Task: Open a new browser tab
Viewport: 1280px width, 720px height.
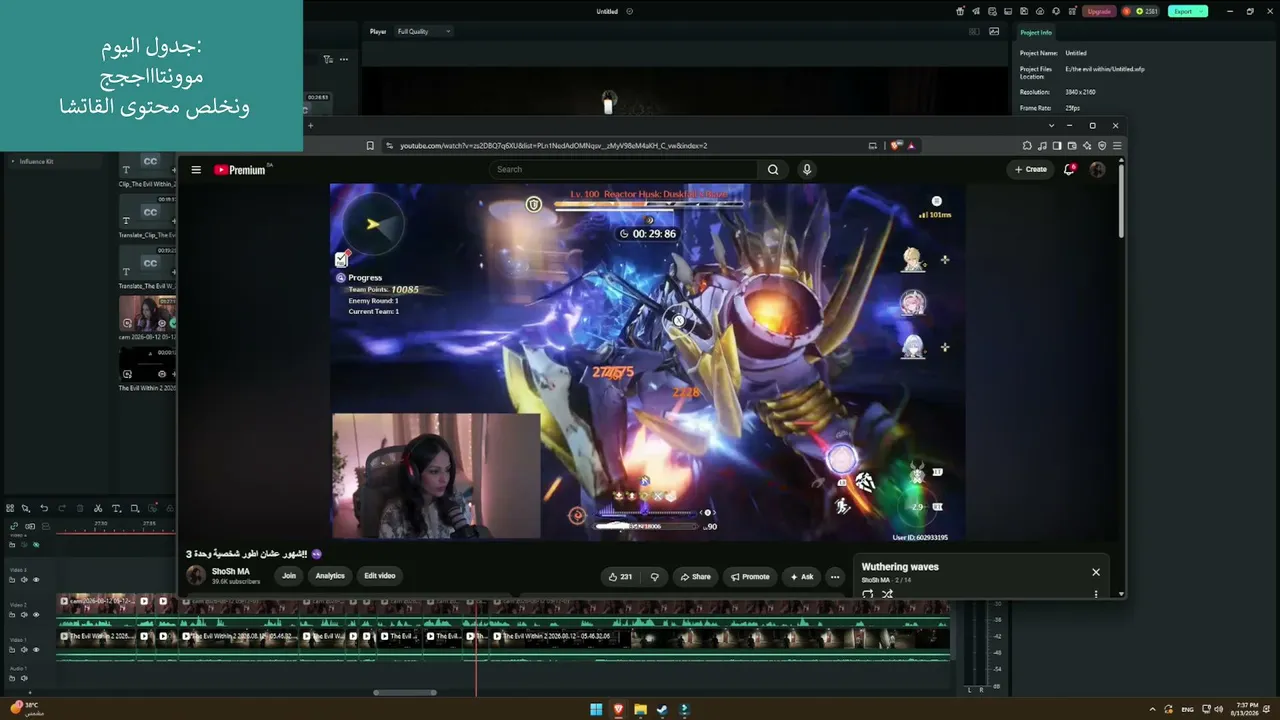Action: (x=310, y=125)
